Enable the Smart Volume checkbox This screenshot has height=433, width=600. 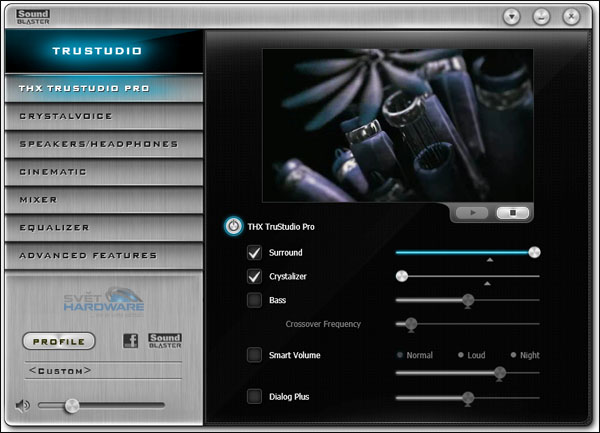coord(254,355)
